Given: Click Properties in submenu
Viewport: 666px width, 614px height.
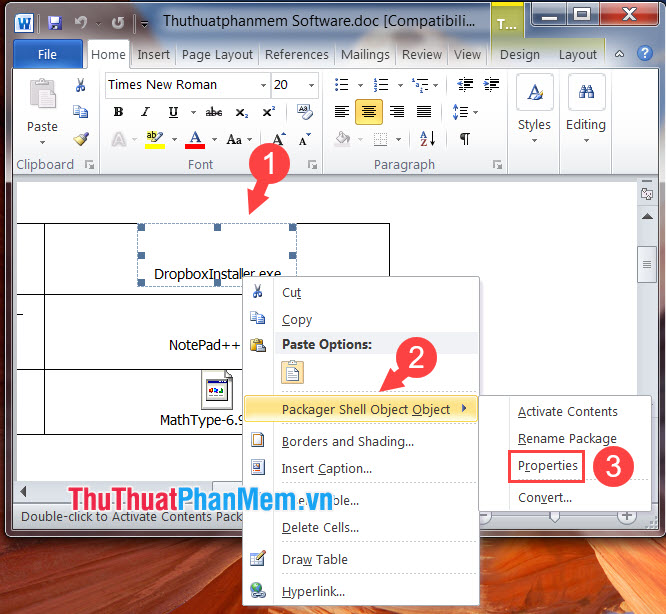Looking at the screenshot, I should (547, 466).
